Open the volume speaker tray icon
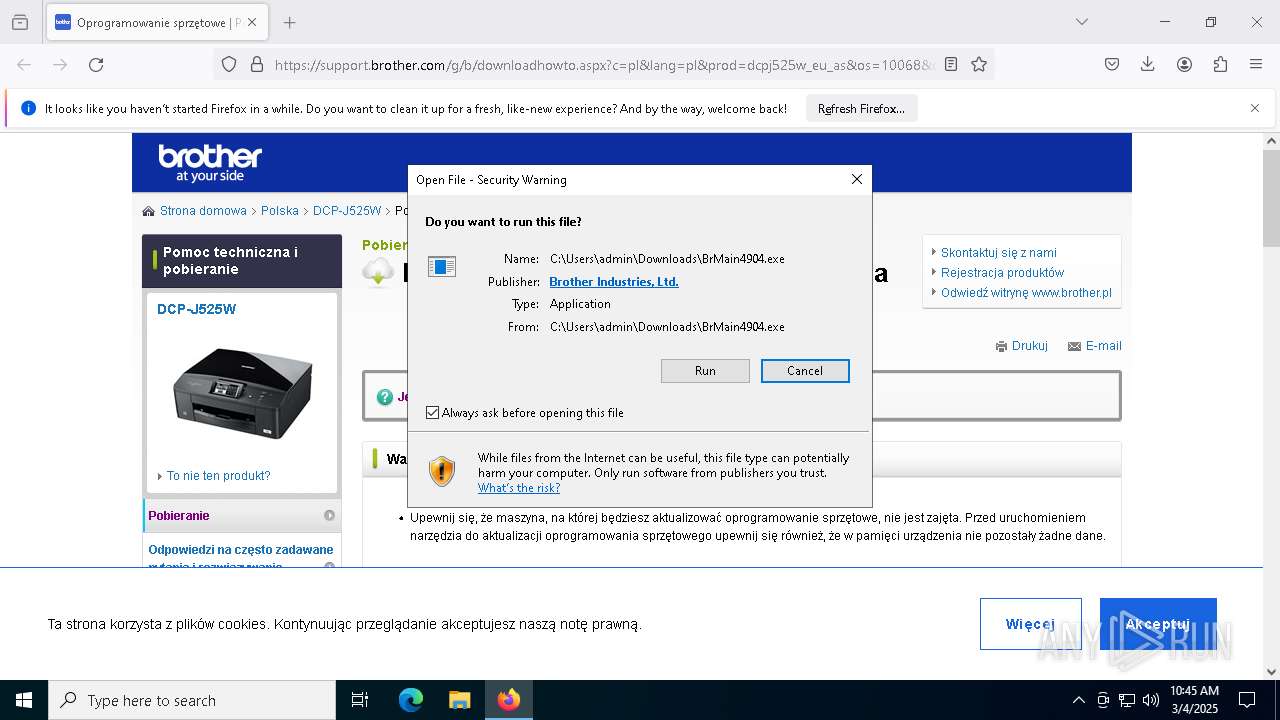1280x720 pixels. click(x=1151, y=700)
